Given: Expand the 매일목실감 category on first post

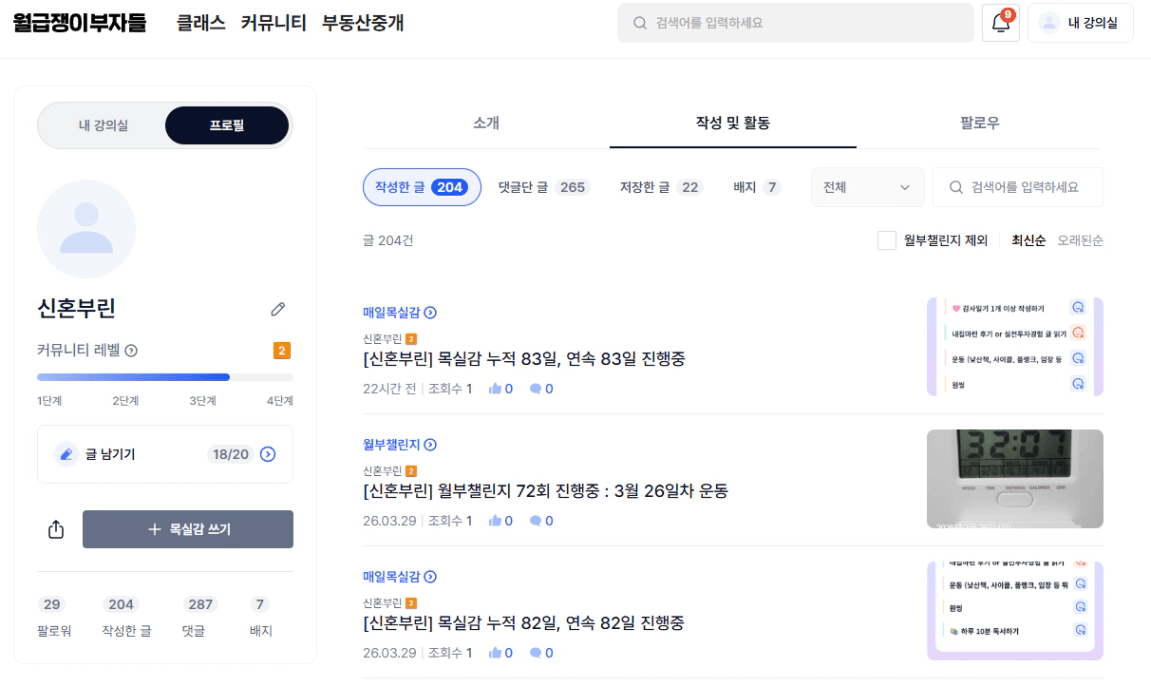Looking at the screenshot, I should (430, 313).
